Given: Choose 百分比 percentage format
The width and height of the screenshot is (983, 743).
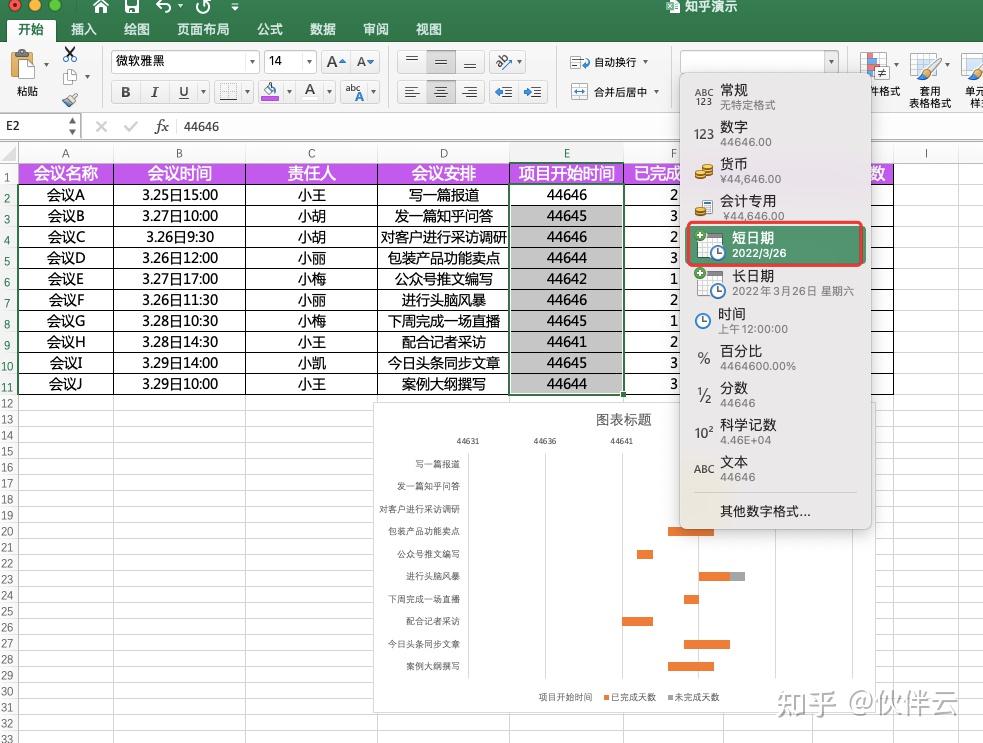Looking at the screenshot, I should (x=775, y=357).
